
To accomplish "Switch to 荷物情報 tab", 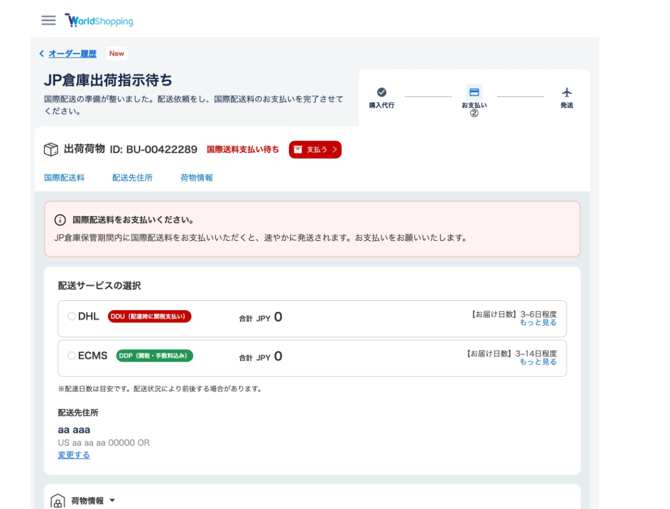I will coord(197,177).
